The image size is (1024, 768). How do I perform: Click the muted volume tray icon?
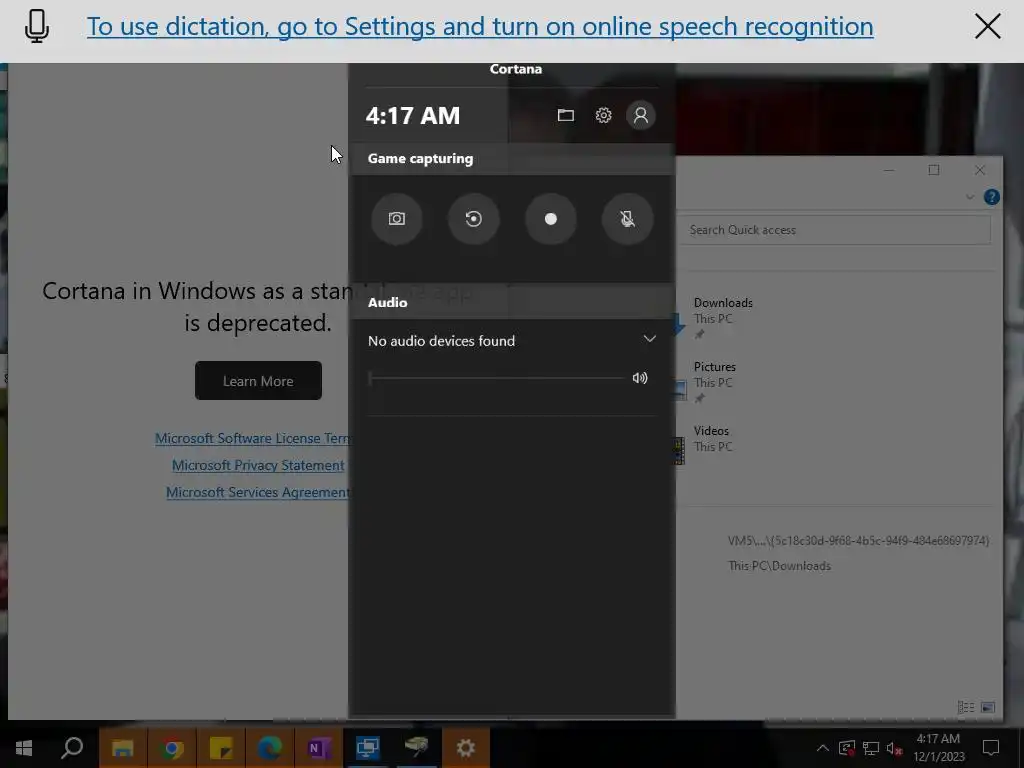click(894, 748)
